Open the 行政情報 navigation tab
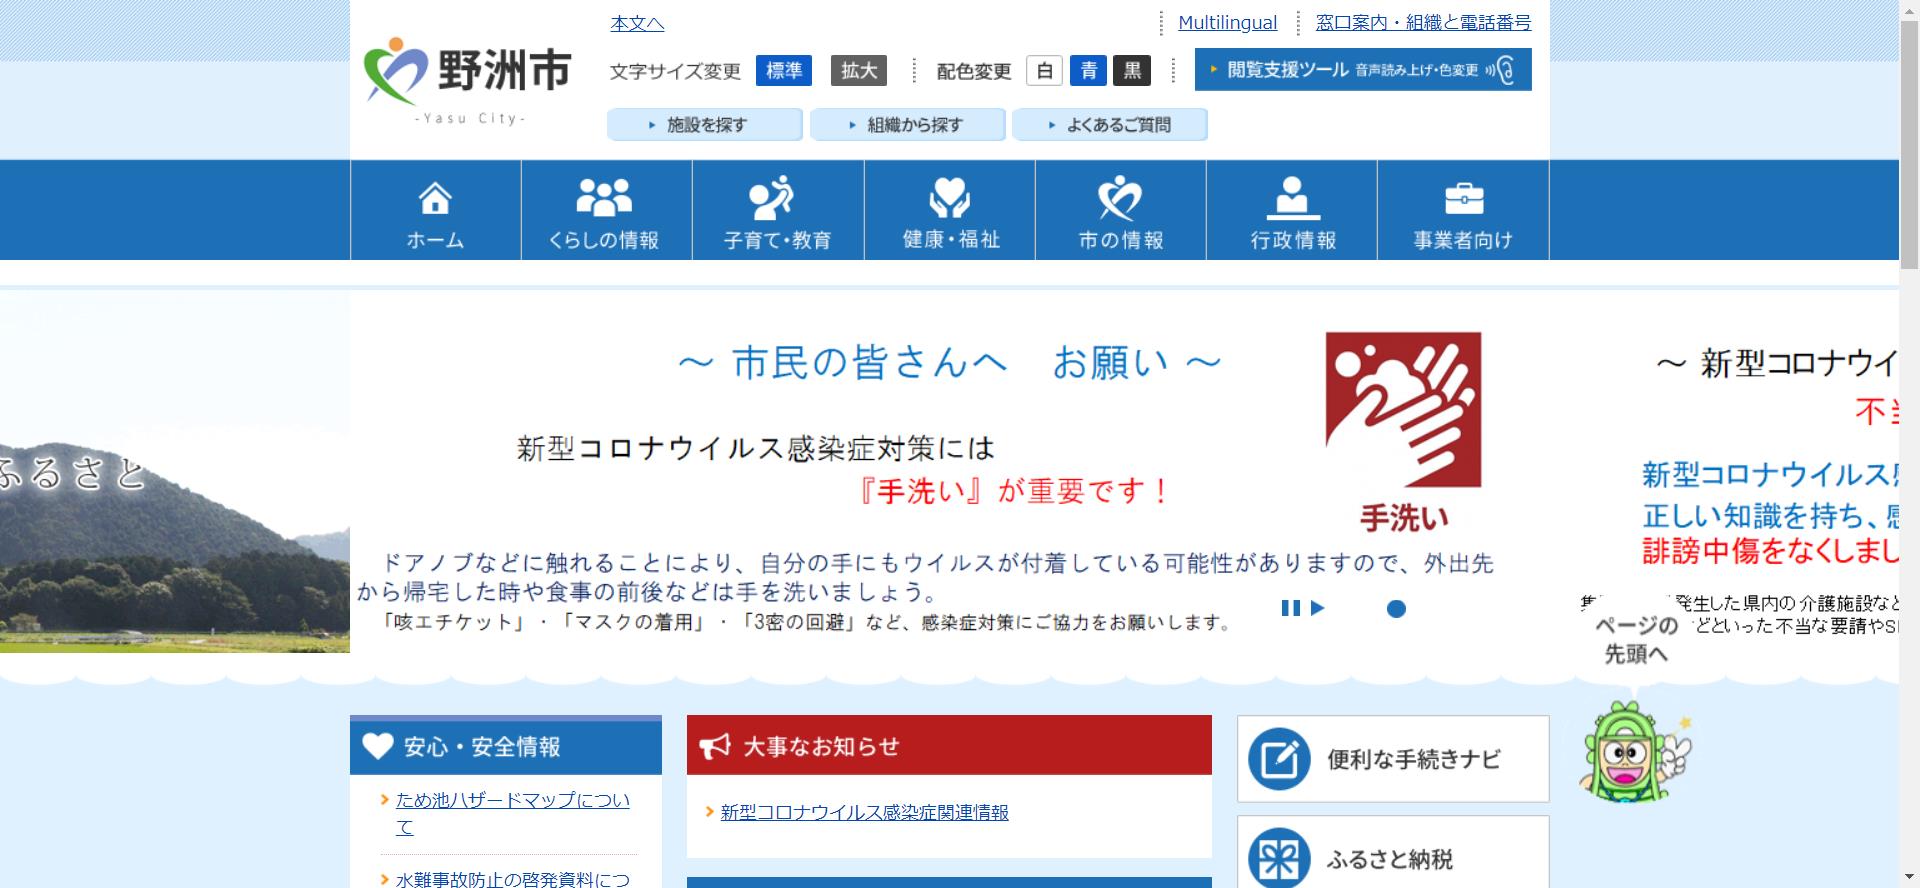1920x888 pixels. [x=1292, y=210]
